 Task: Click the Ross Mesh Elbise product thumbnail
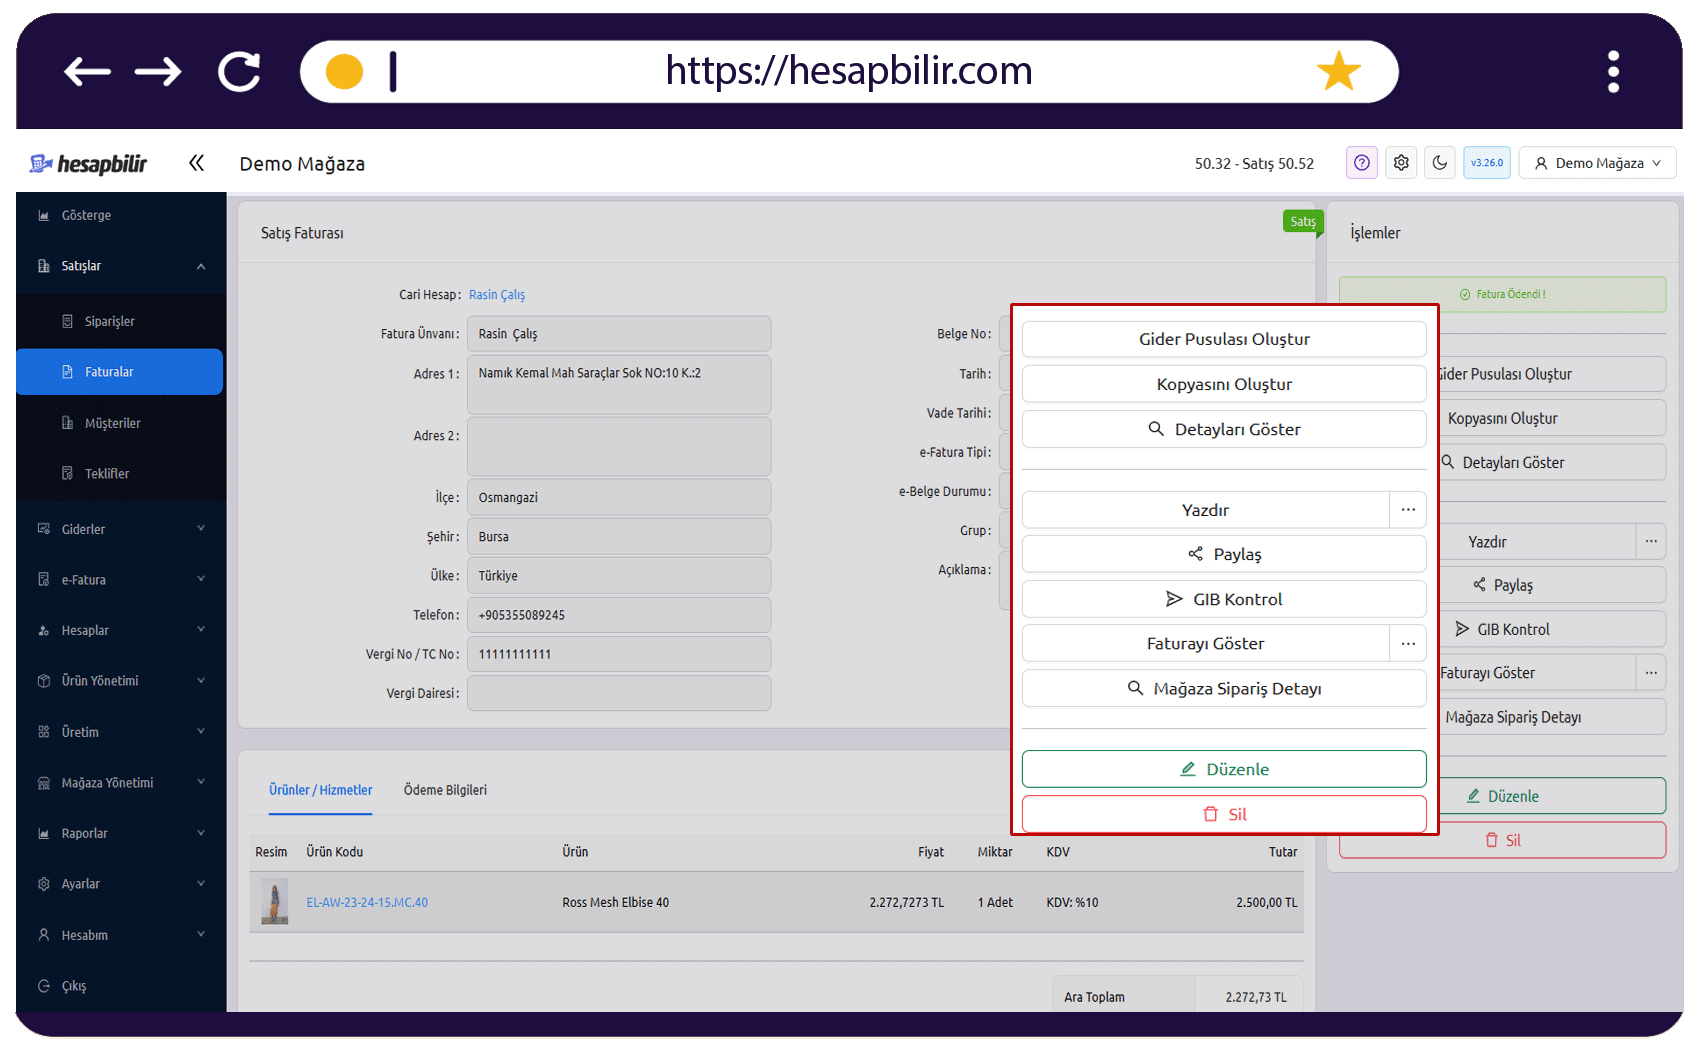pos(274,901)
